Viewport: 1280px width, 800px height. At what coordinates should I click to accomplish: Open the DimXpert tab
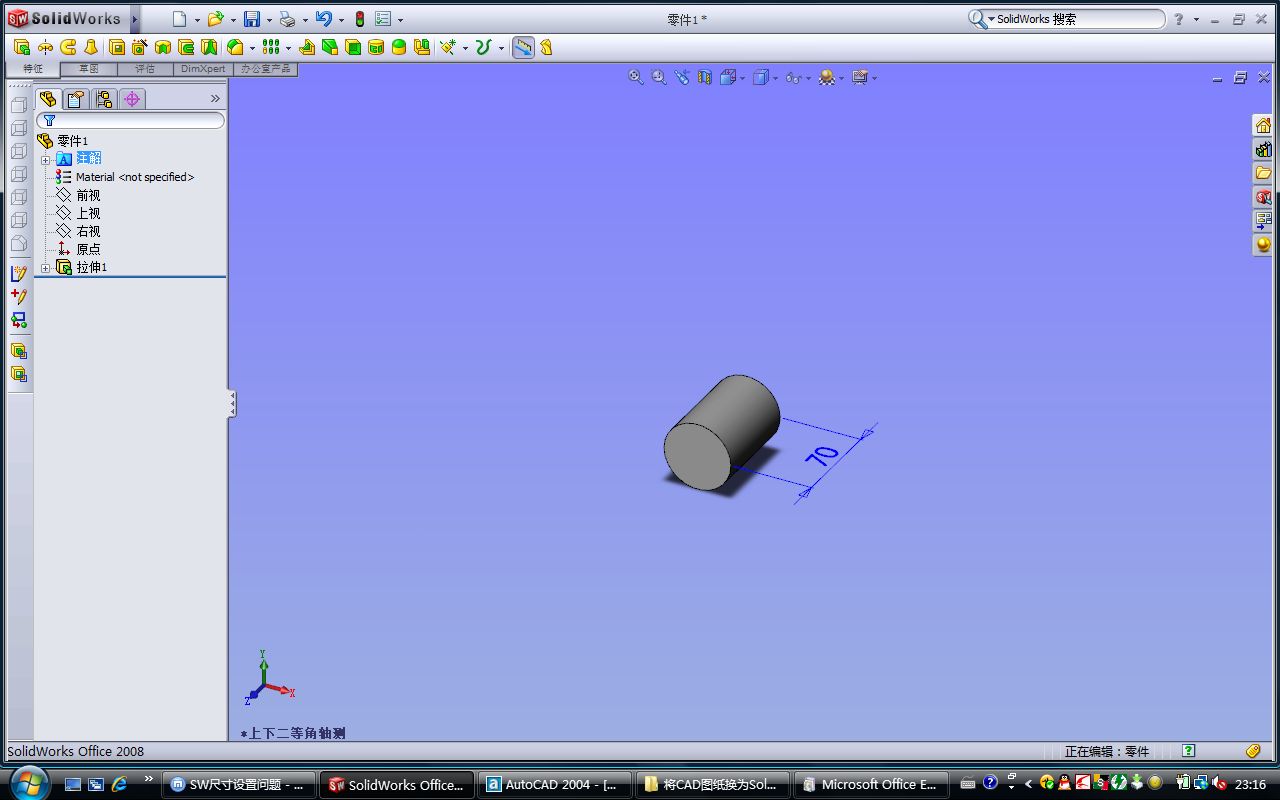pos(203,69)
